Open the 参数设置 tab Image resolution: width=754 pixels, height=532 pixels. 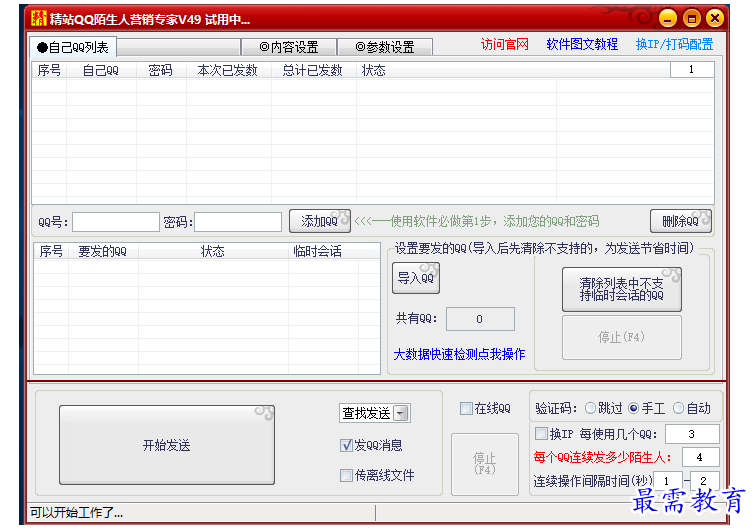[x=384, y=47]
